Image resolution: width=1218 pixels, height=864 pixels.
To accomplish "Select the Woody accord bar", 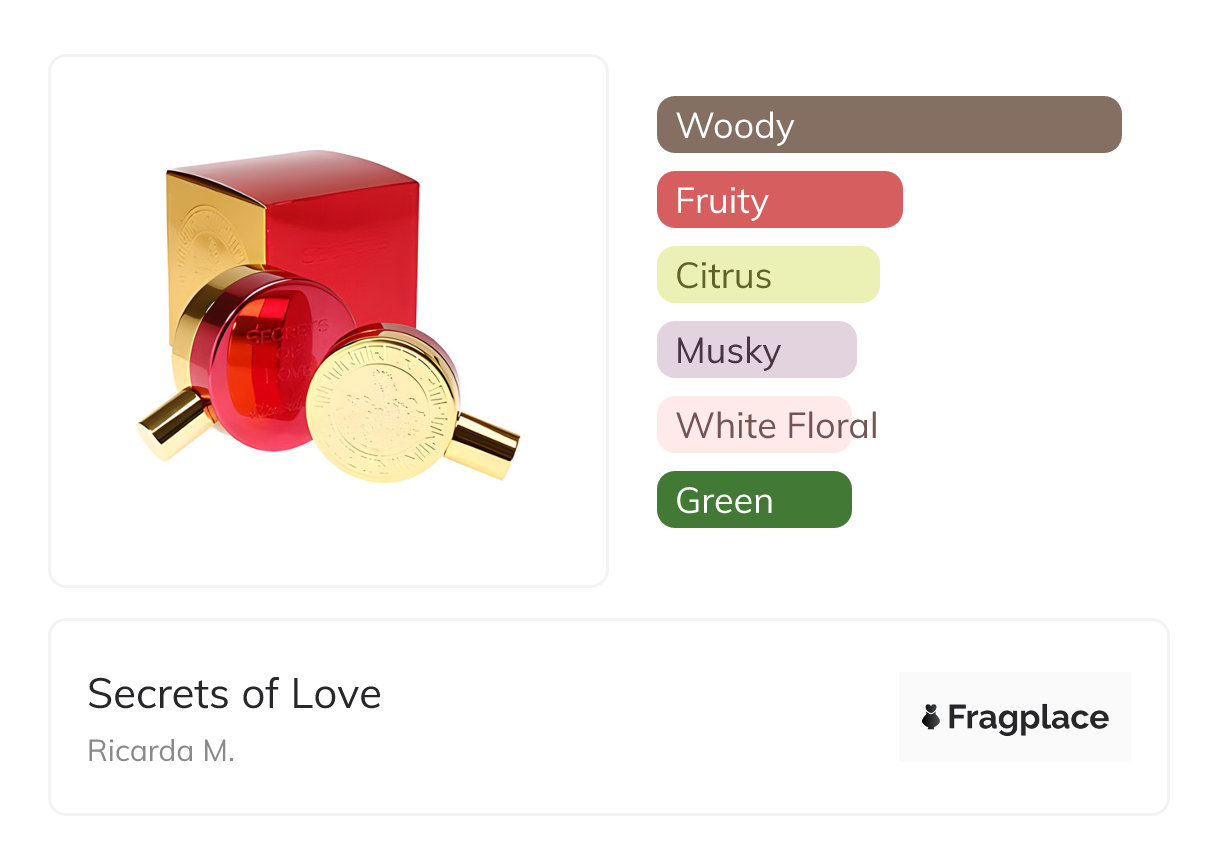I will [888, 125].
